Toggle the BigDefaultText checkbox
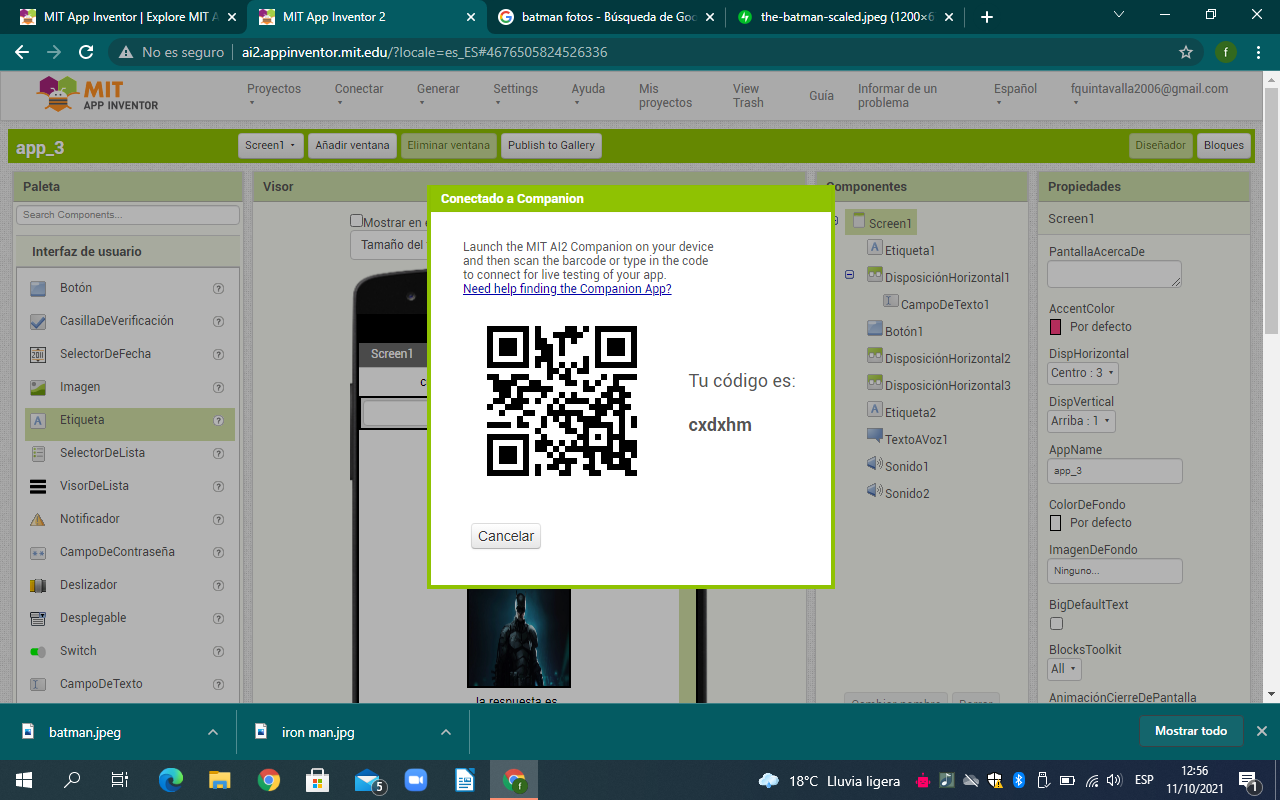The image size is (1280, 800). click(1056, 624)
